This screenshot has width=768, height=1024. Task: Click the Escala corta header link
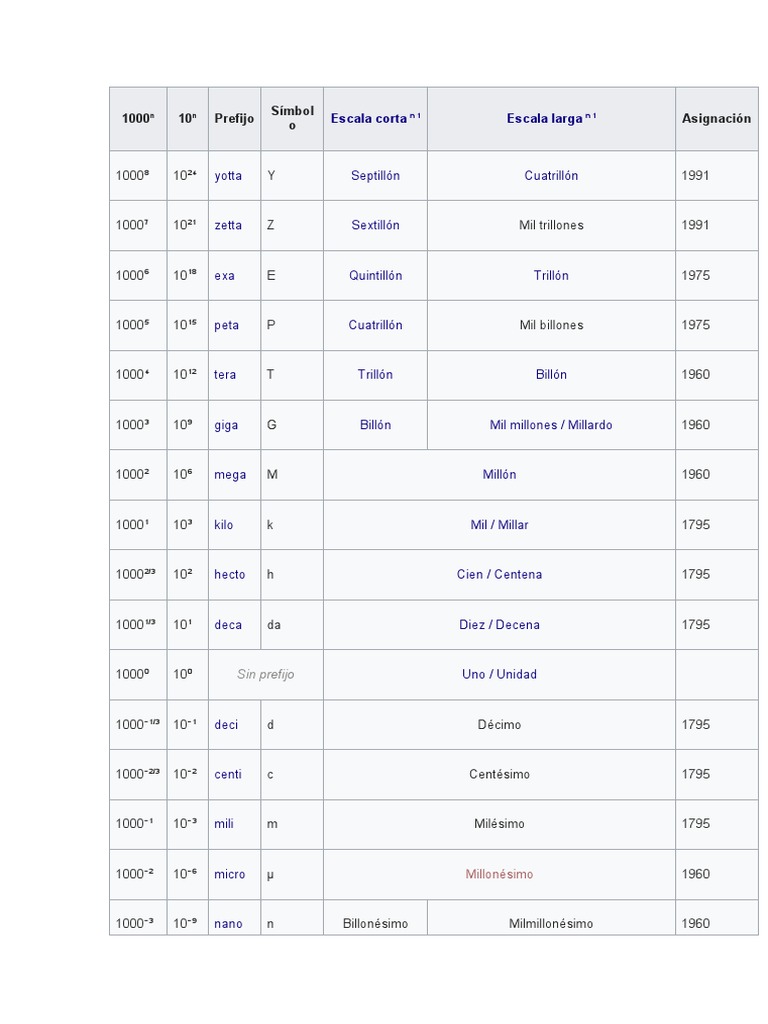pyautogui.click(x=369, y=118)
